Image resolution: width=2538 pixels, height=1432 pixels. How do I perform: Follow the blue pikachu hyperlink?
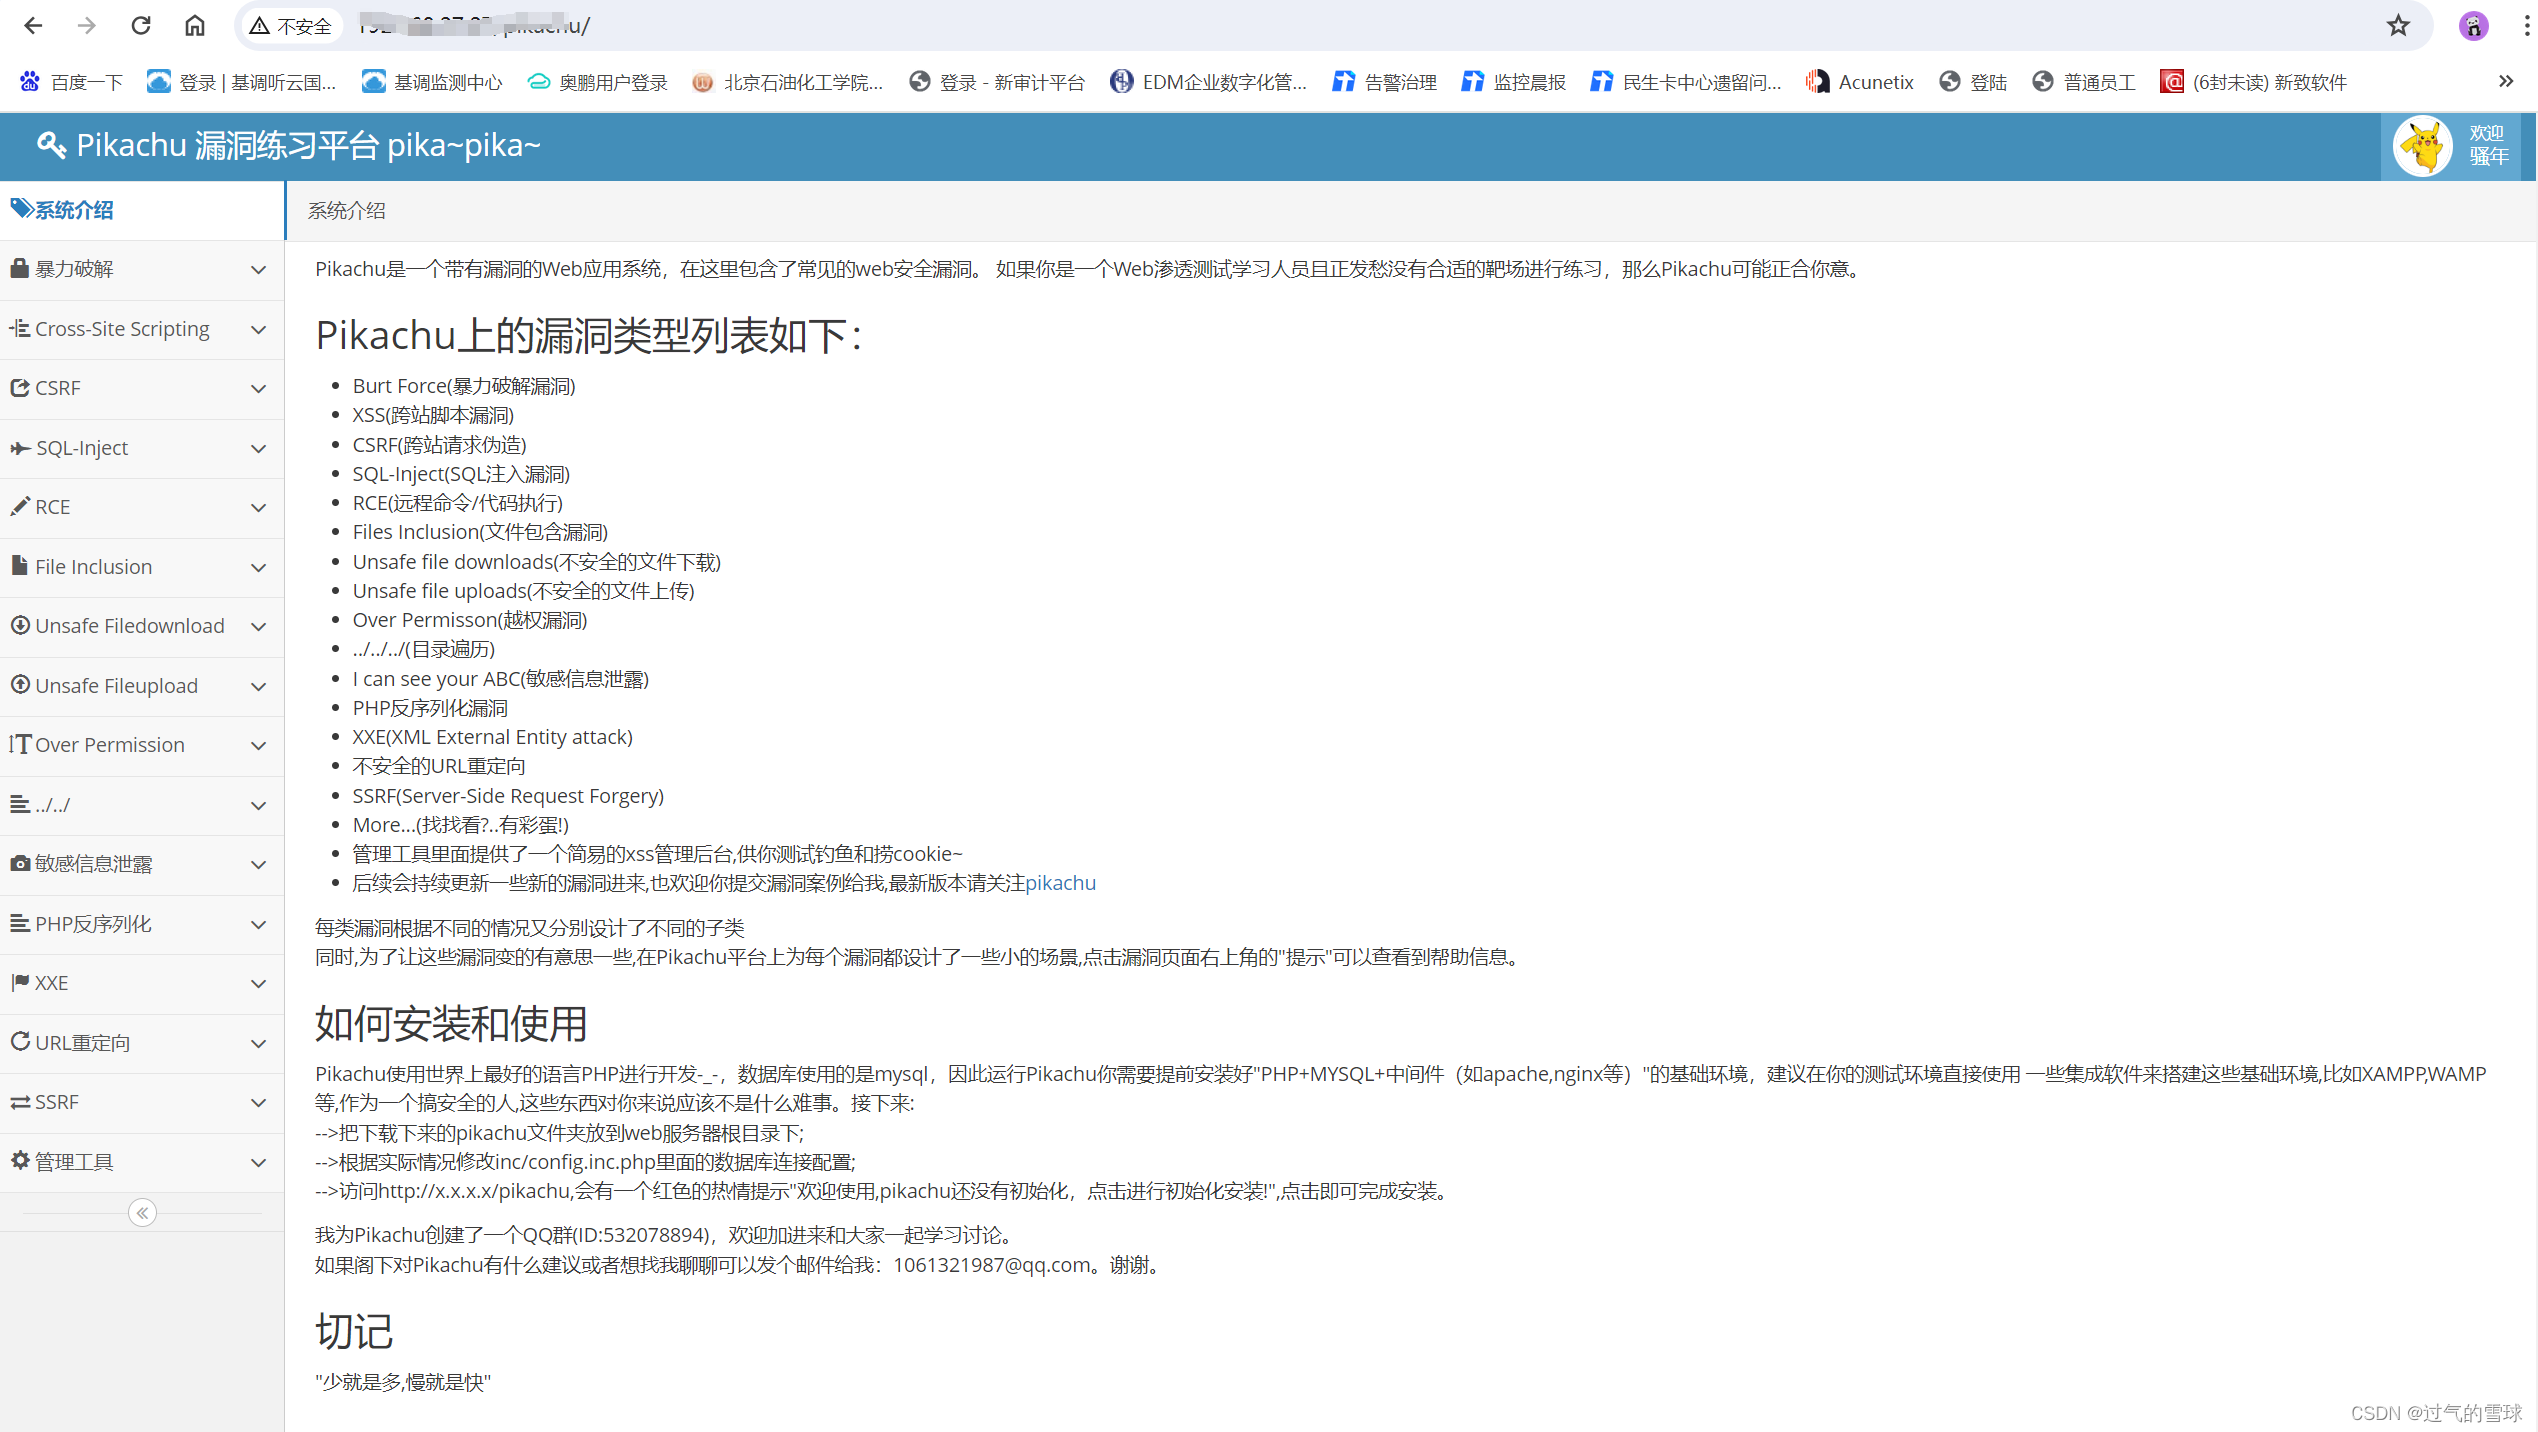pyautogui.click(x=1060, y=883)
